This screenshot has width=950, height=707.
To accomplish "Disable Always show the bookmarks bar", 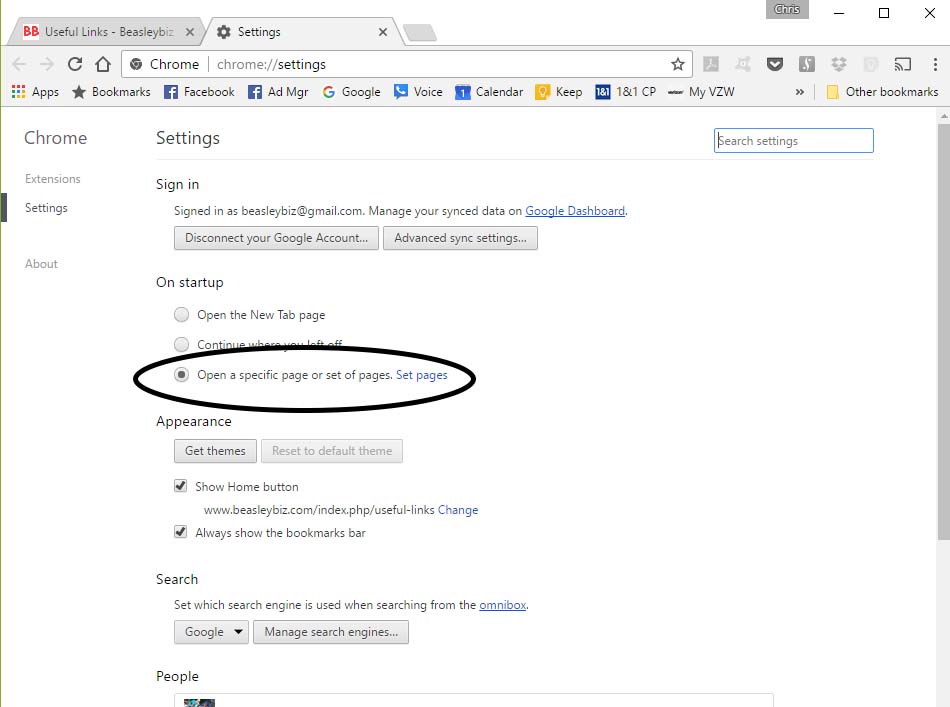I will [181, 532].
